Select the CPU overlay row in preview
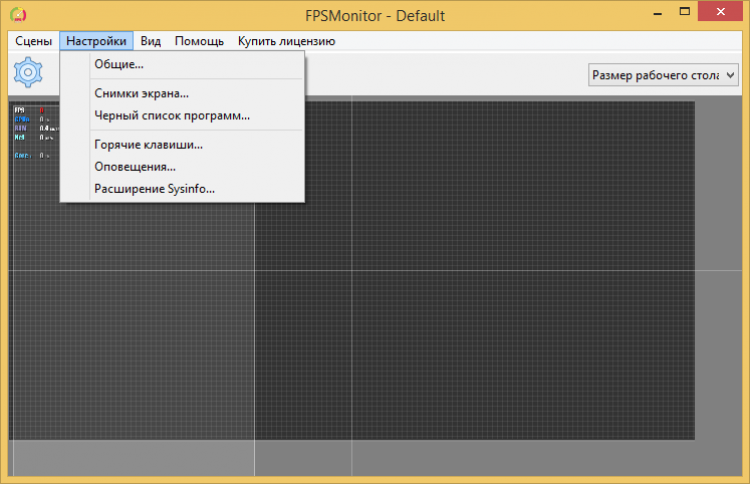The image size is (750, 484). pyautogui.click(x=32, y=119)
